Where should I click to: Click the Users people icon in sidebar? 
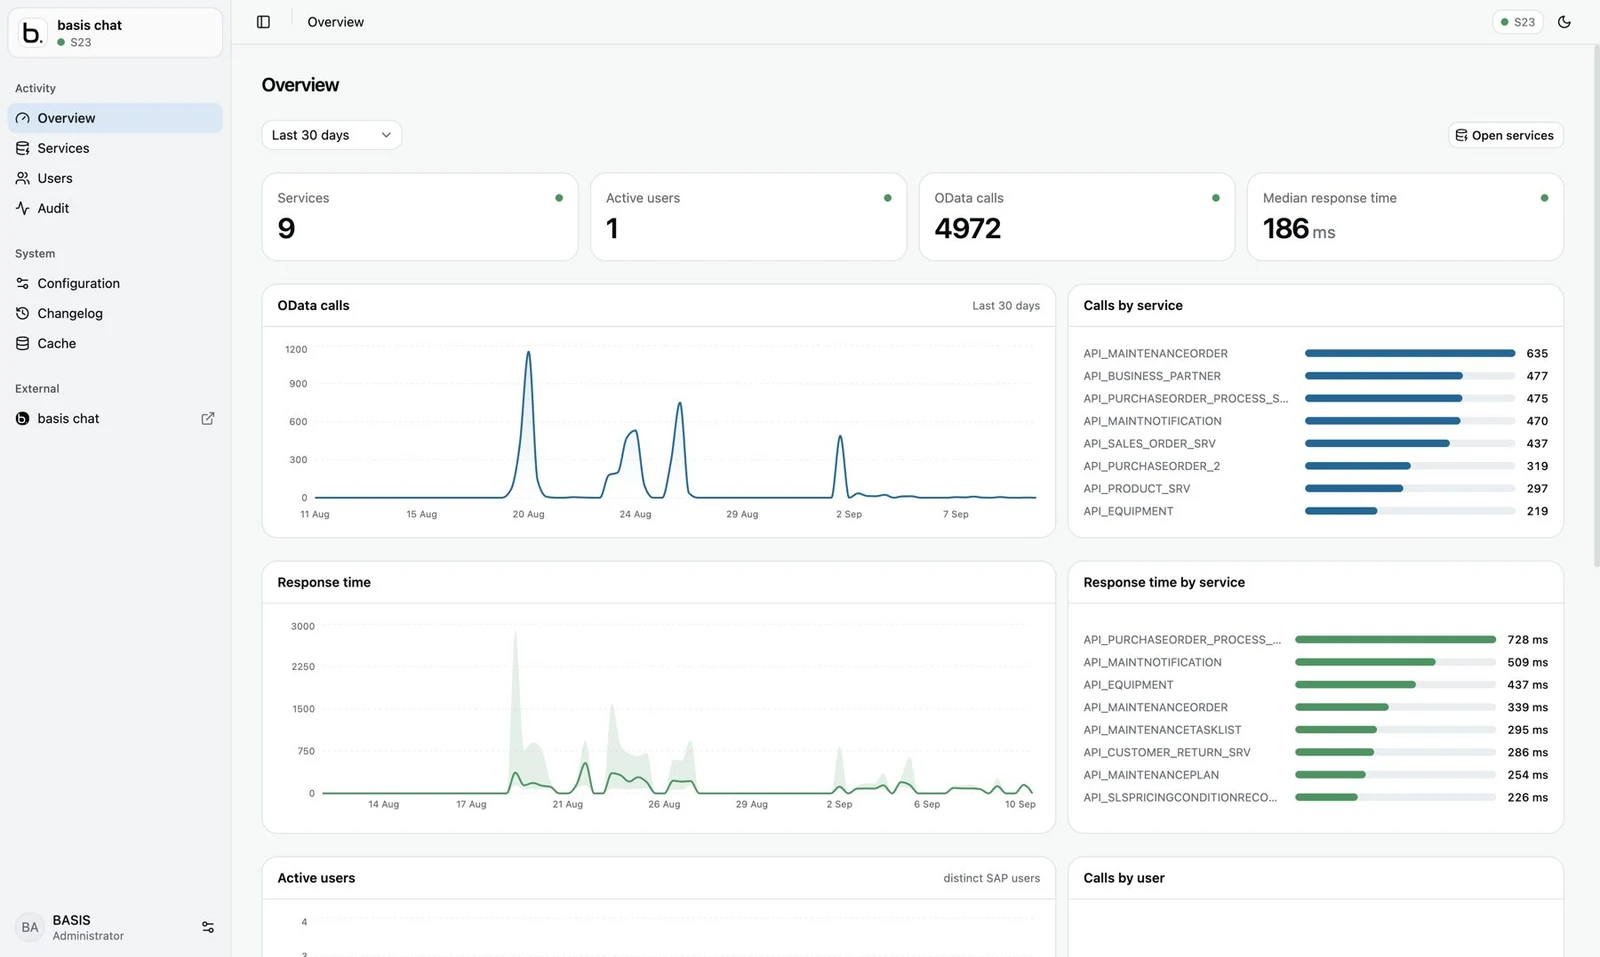pyautogui.click(x=22, y=178)
